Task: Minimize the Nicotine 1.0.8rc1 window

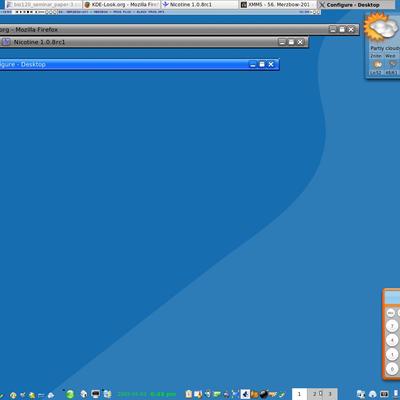Action: click(x=282, y=42)
